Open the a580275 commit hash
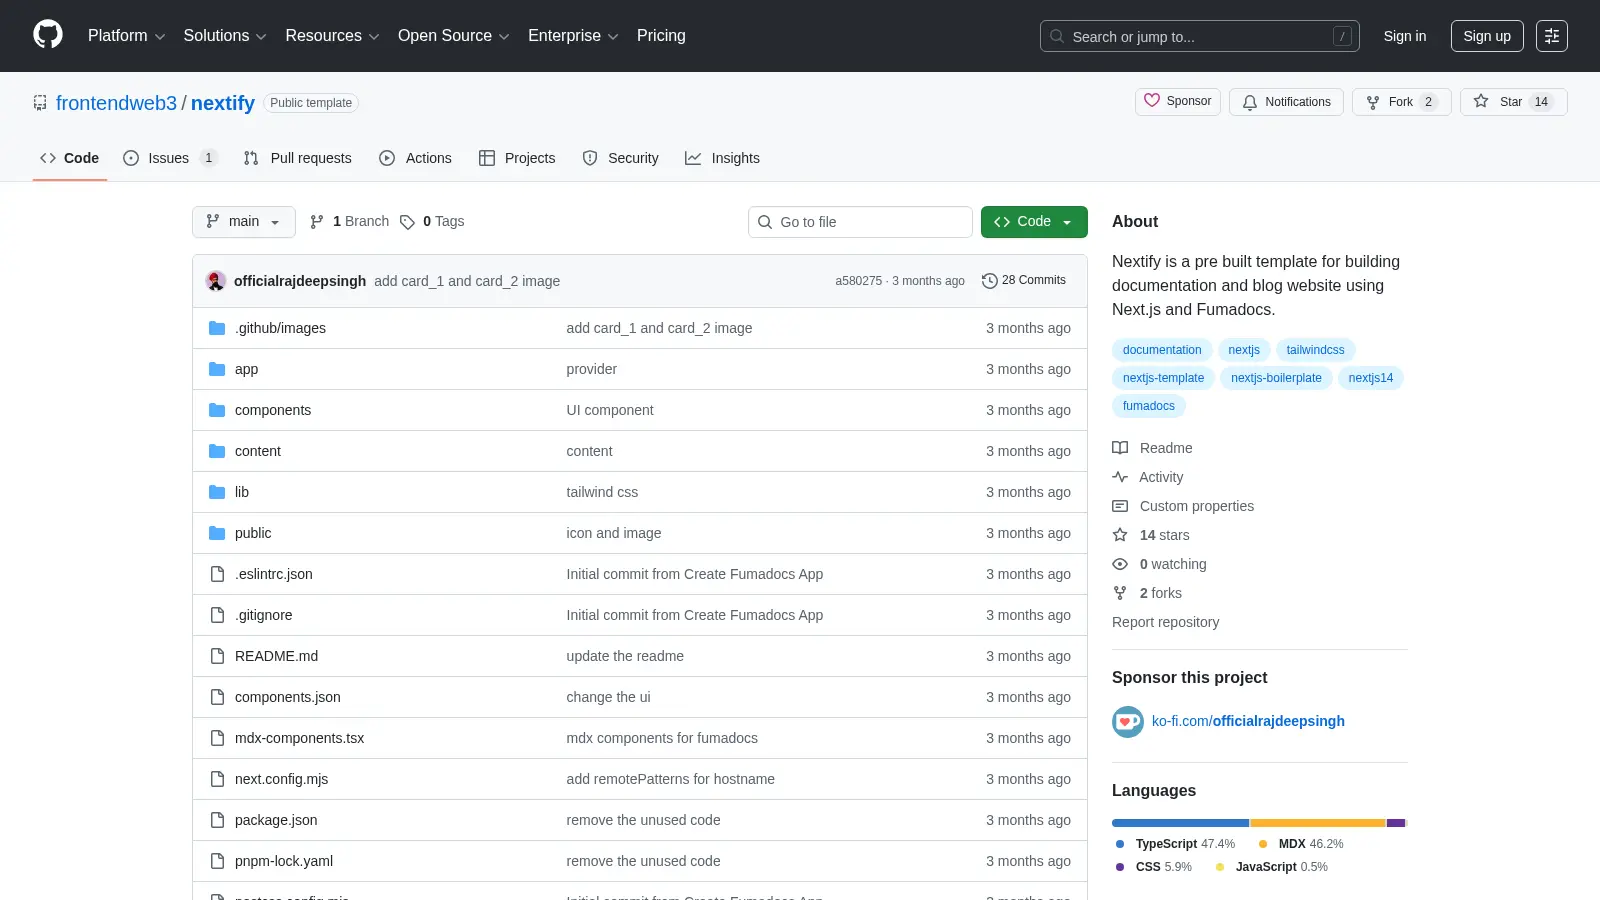Screen dimensions: 1600x900 (x=859, y=281)
